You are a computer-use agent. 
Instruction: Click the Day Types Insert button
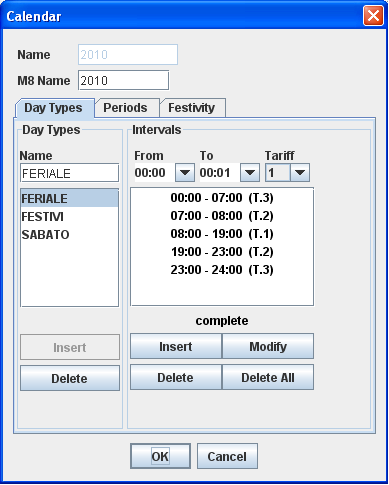pyautogui.click(x=70, y=347)
